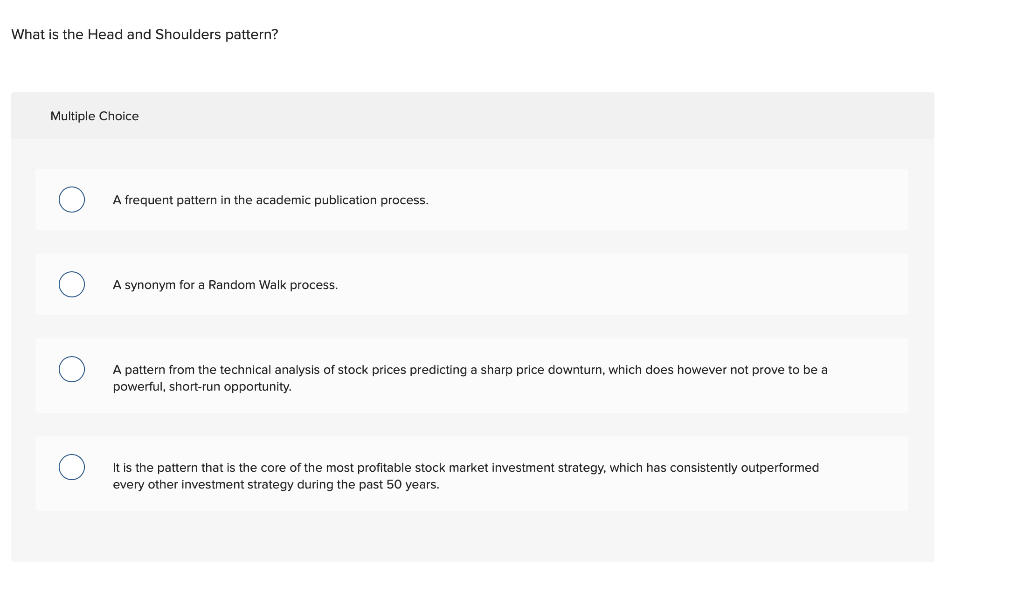Click the answer text starting 'A pattern from the technical analysis'

pos(470,370)
